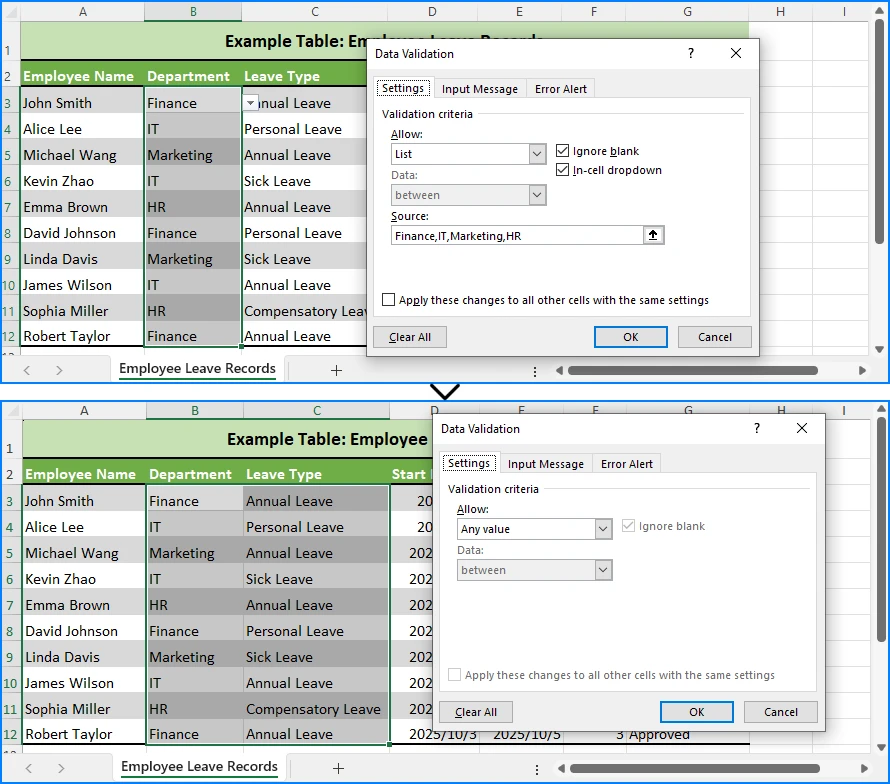Add new sheet with plus icon in upper workbook
Viewport: 890px width, 784px height.
(x=336, y=370)
